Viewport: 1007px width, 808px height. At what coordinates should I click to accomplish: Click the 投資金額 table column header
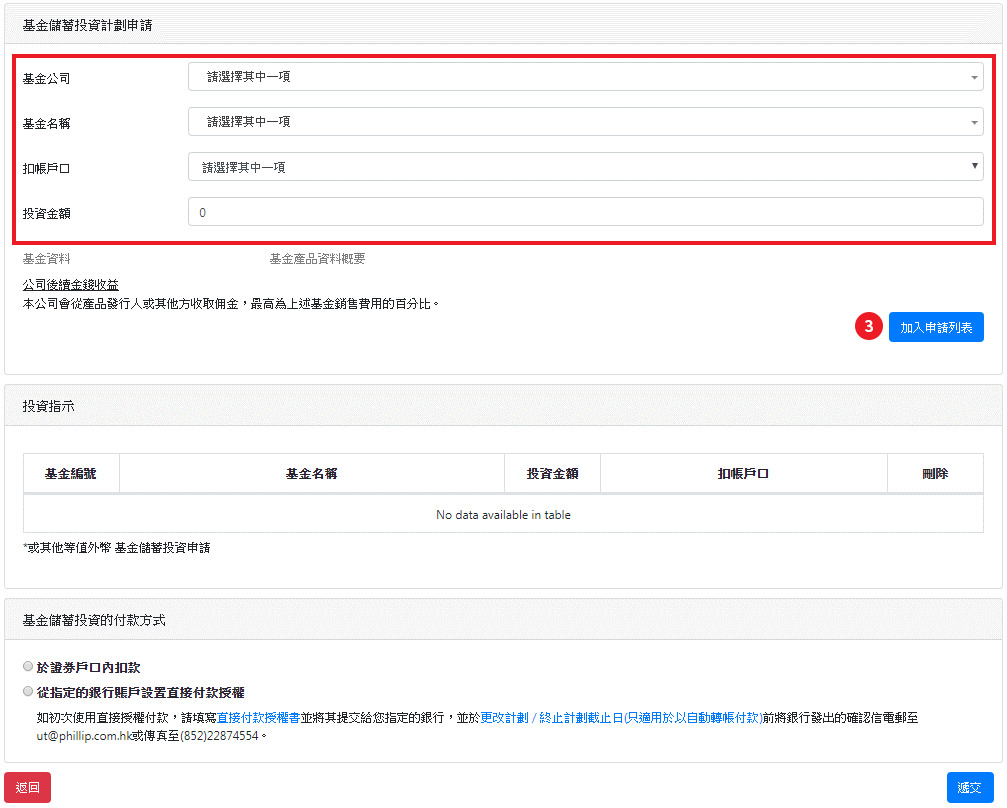[x=552, y=474]
